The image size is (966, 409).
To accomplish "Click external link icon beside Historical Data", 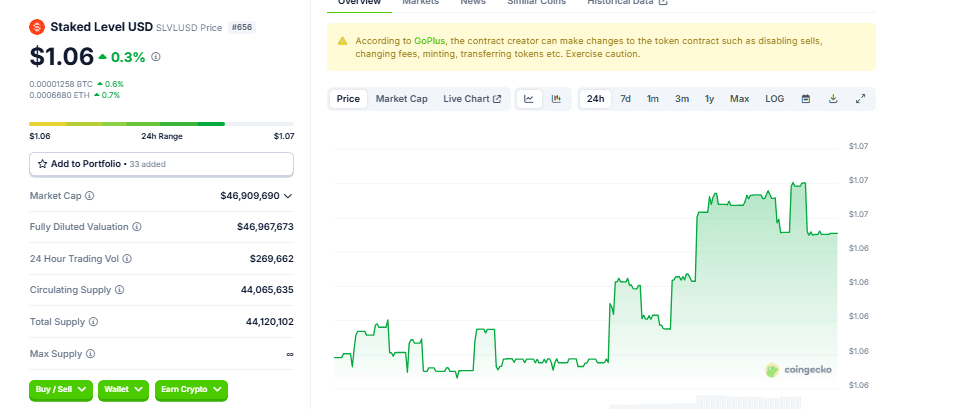I will click(663, 2).
